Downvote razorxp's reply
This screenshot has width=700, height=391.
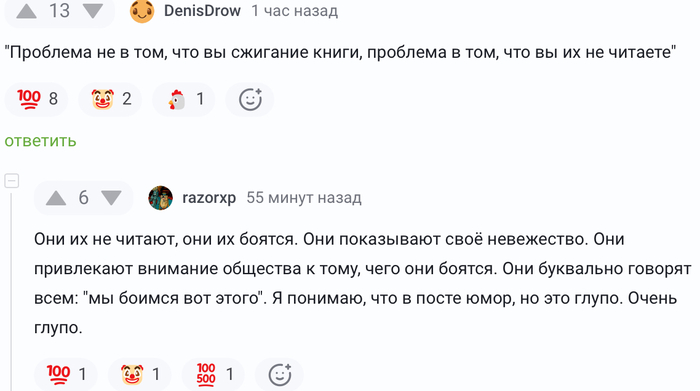[111, 198]
